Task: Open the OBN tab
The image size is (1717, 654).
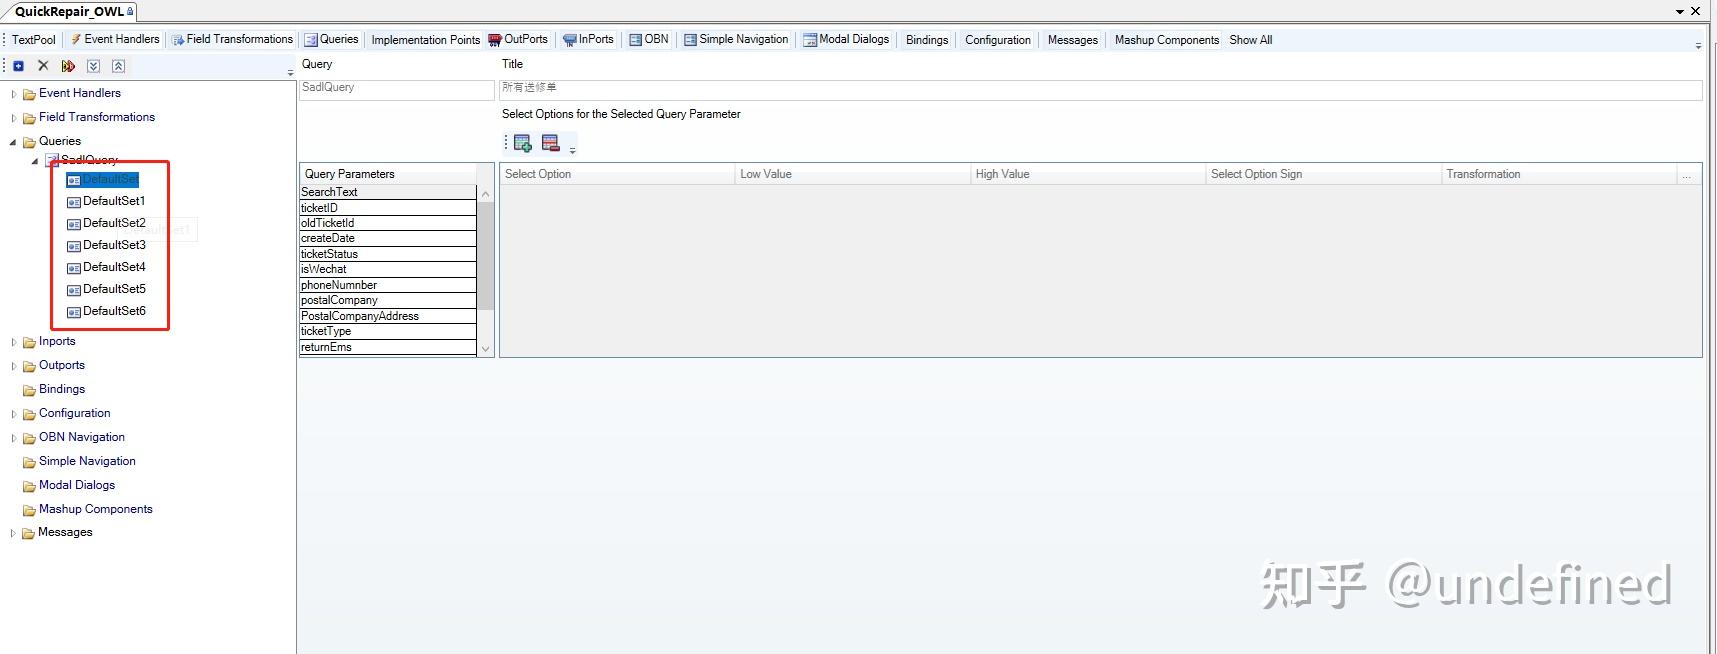Action: click(x=649, y=39)
